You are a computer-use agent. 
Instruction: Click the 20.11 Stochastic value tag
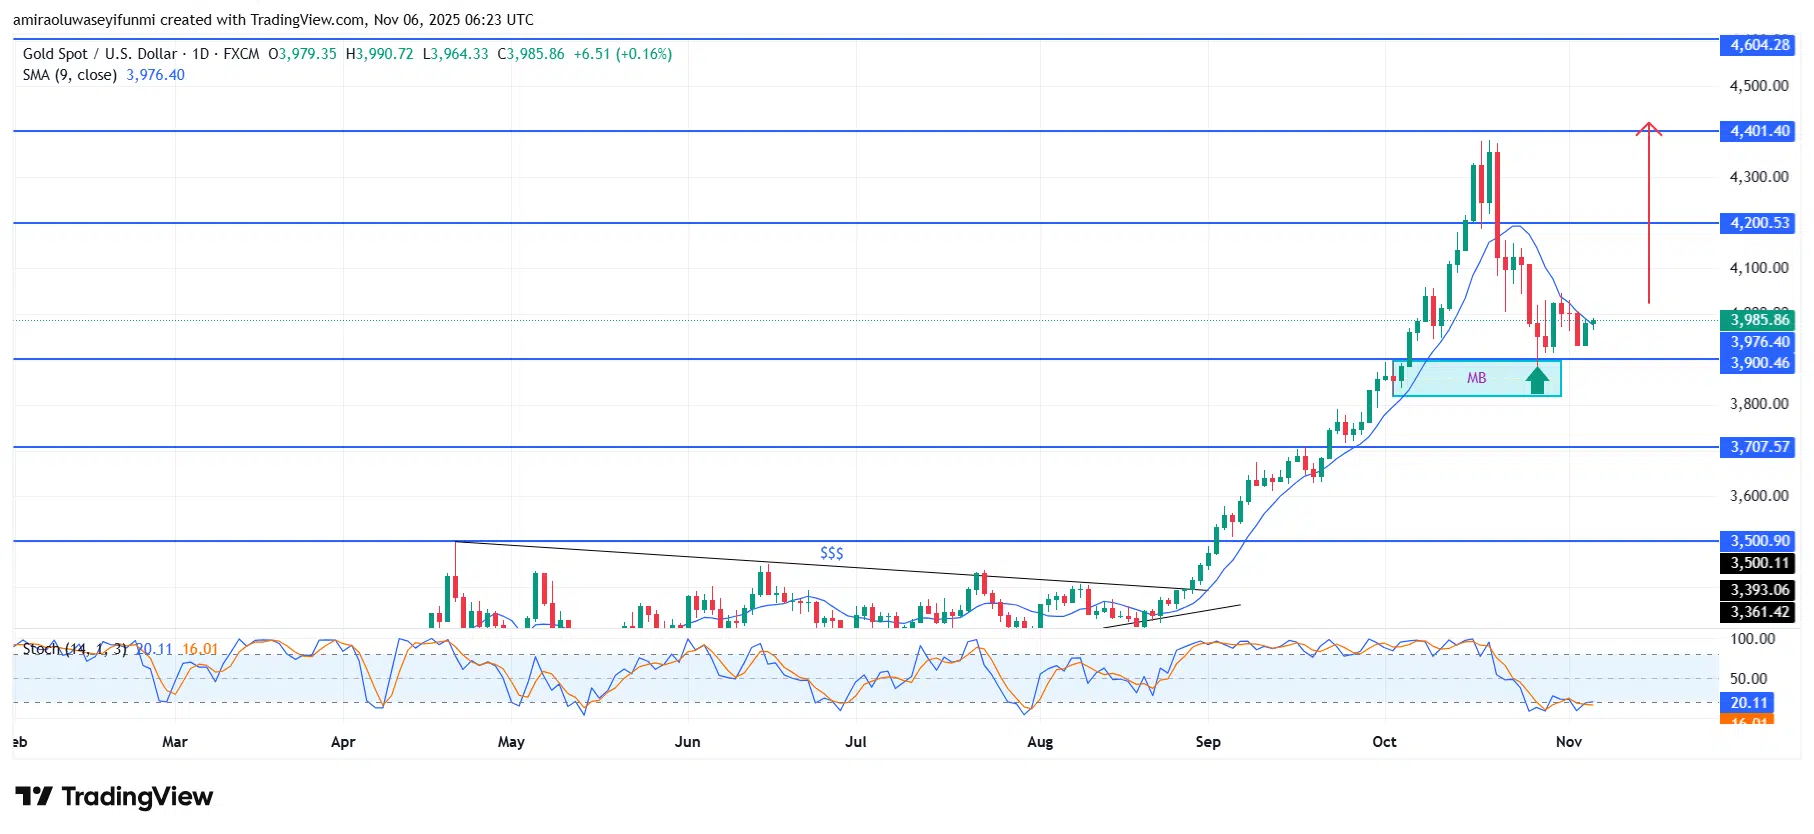pyautogui.click(x=1749, y=703)
